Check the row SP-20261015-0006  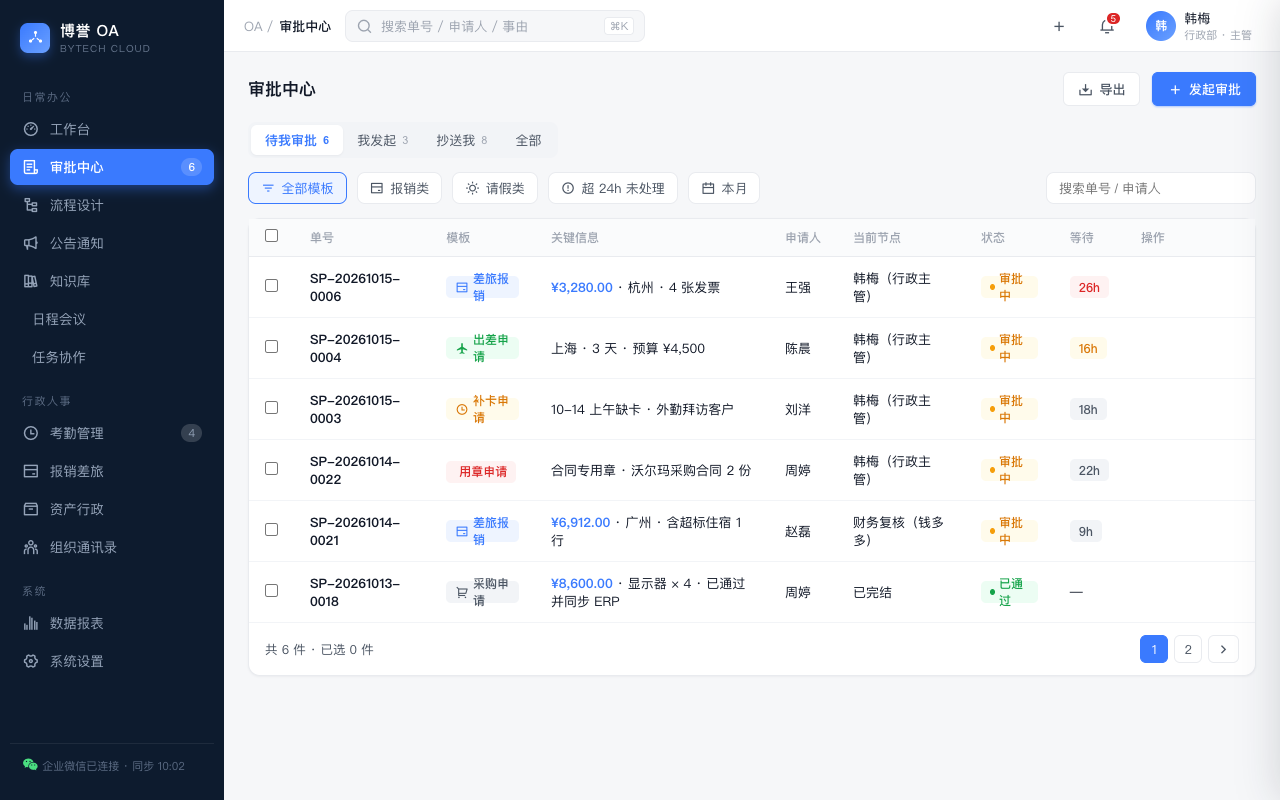click(271, 285)
